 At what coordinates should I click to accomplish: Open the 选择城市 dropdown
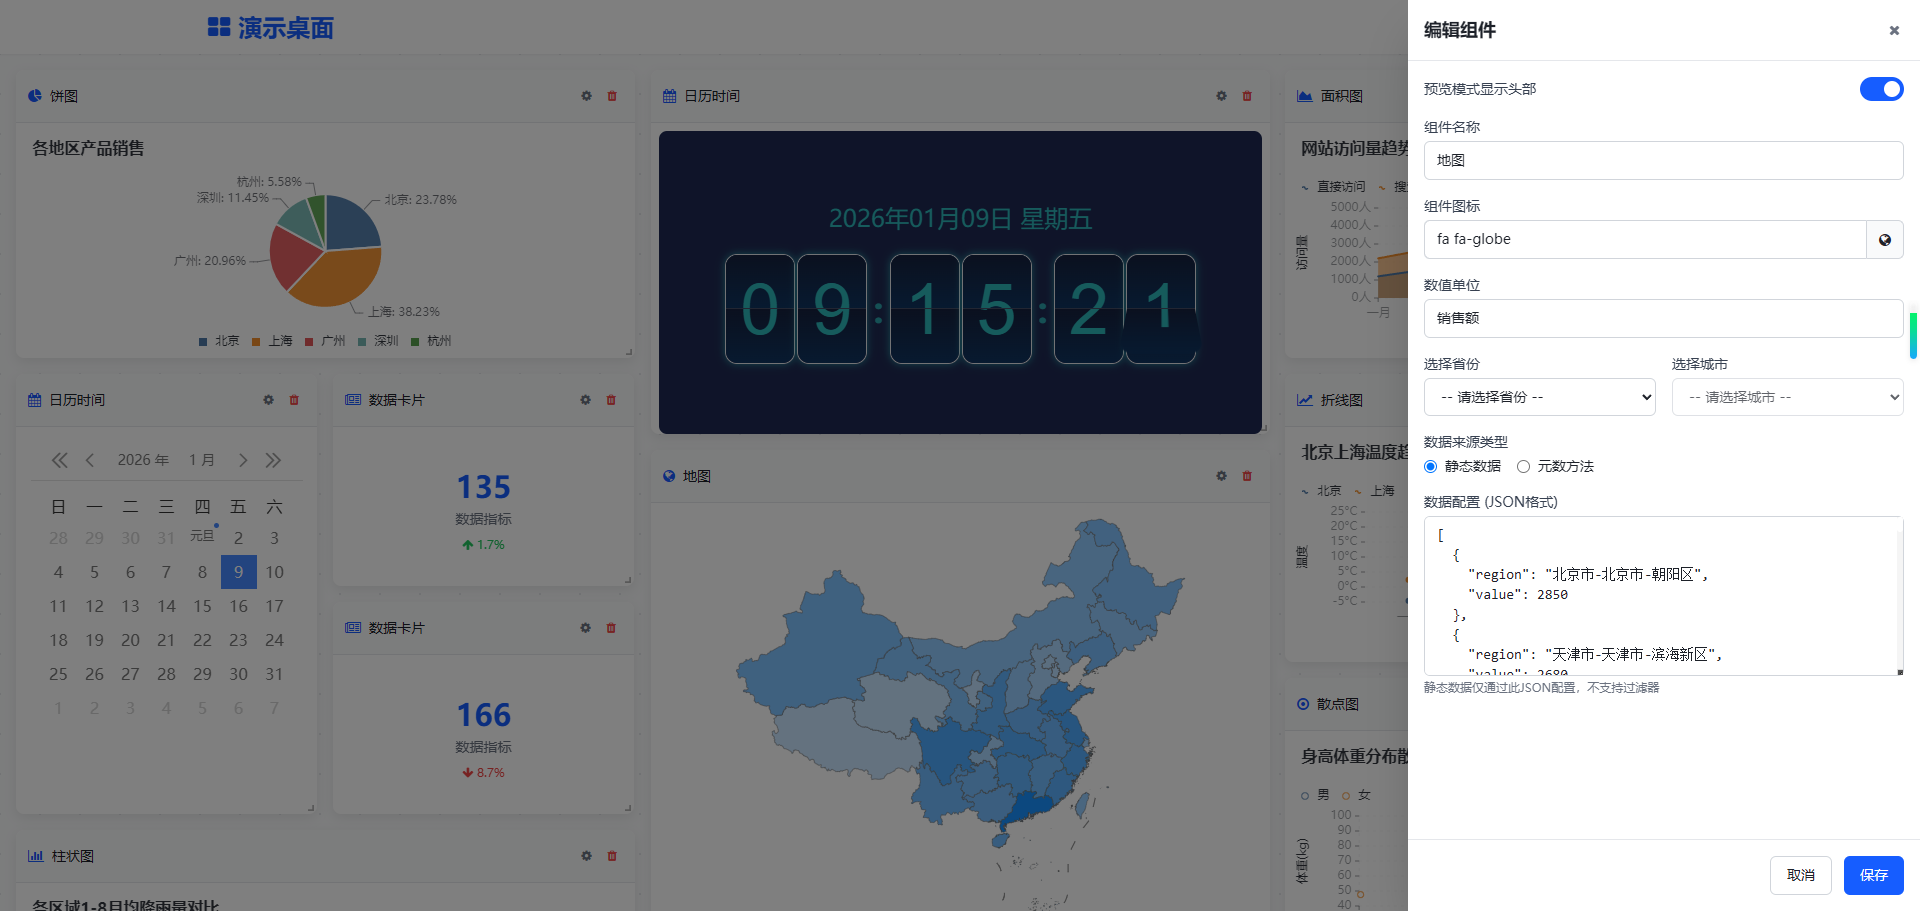1787,396
